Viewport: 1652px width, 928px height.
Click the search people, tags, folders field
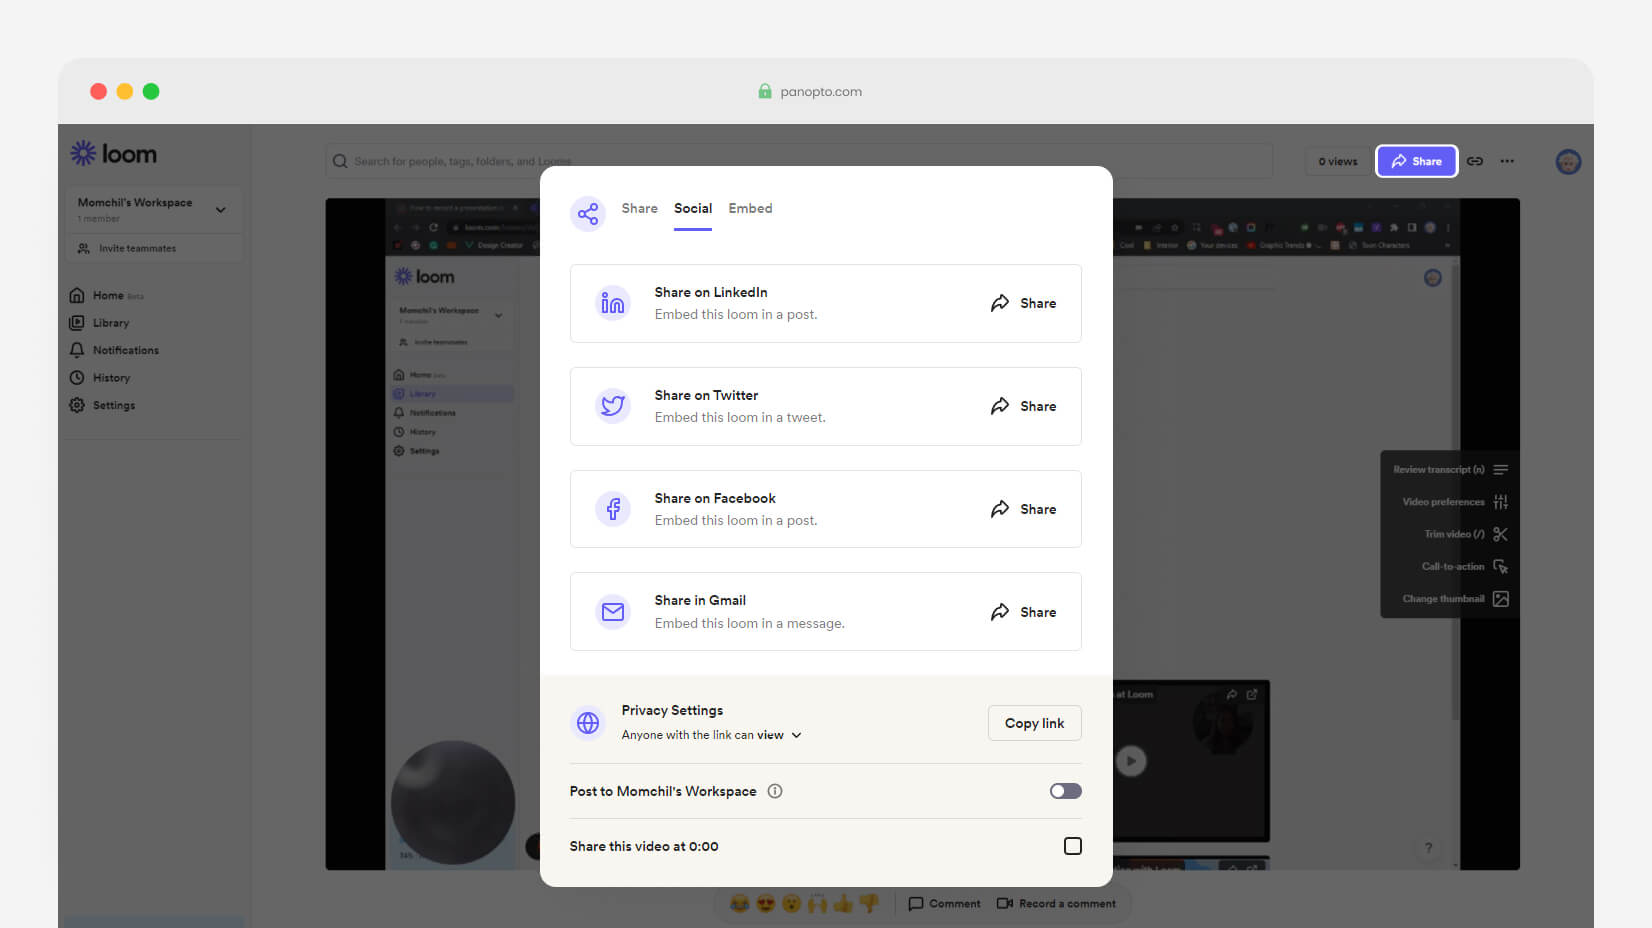tap(799, 161)
